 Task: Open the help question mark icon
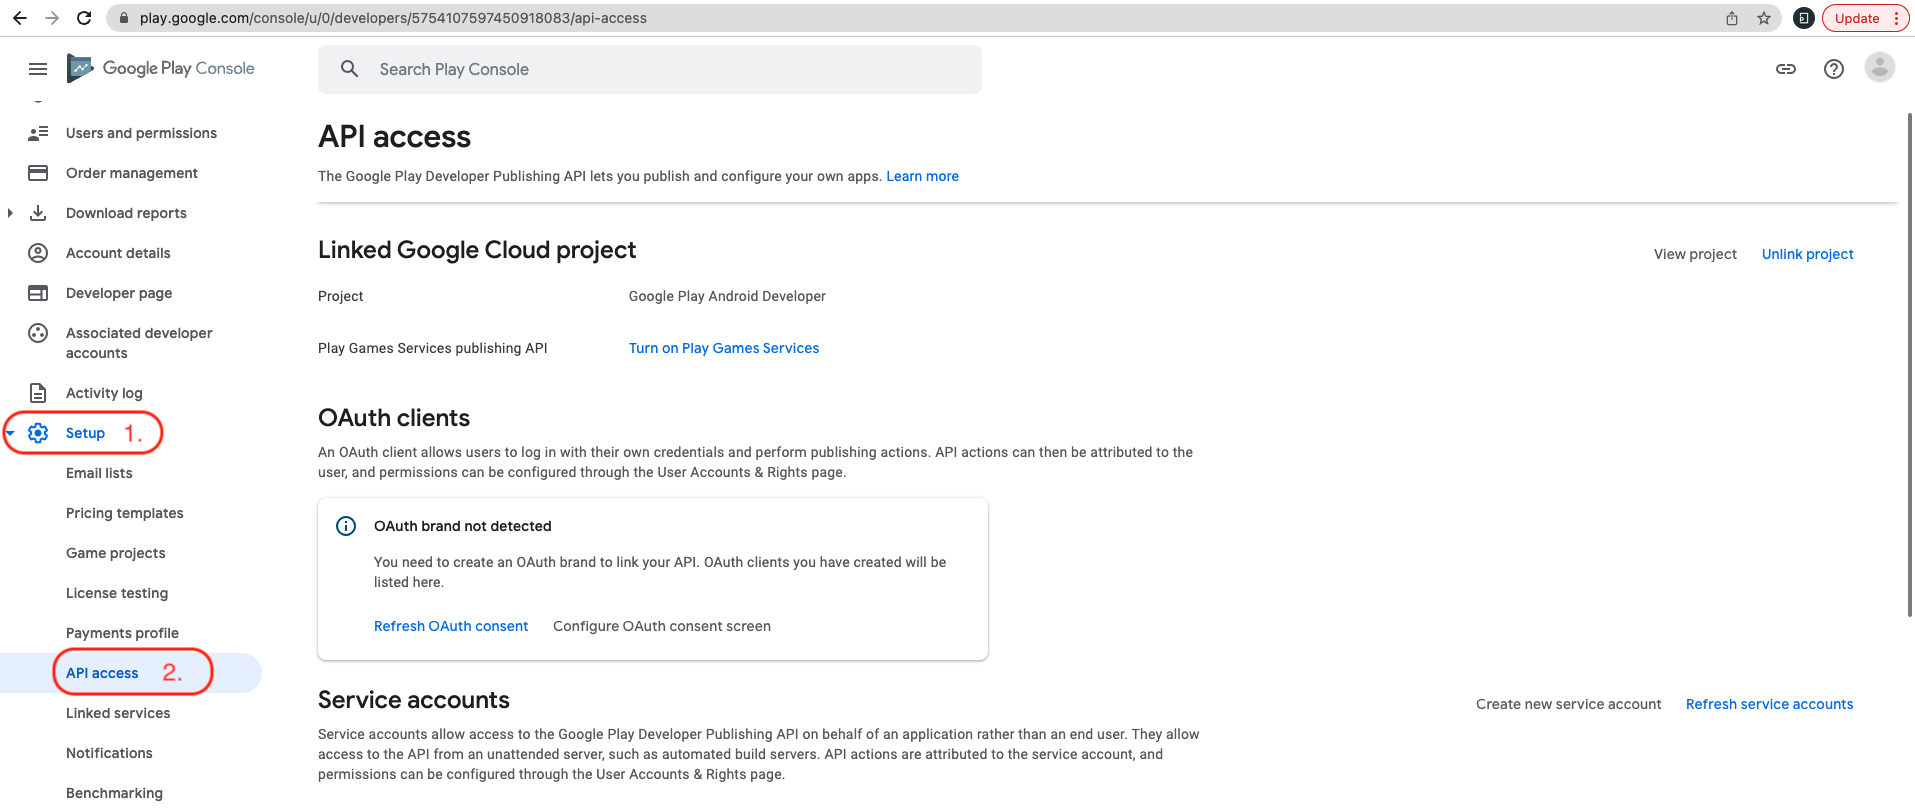tap(1834, 69)
